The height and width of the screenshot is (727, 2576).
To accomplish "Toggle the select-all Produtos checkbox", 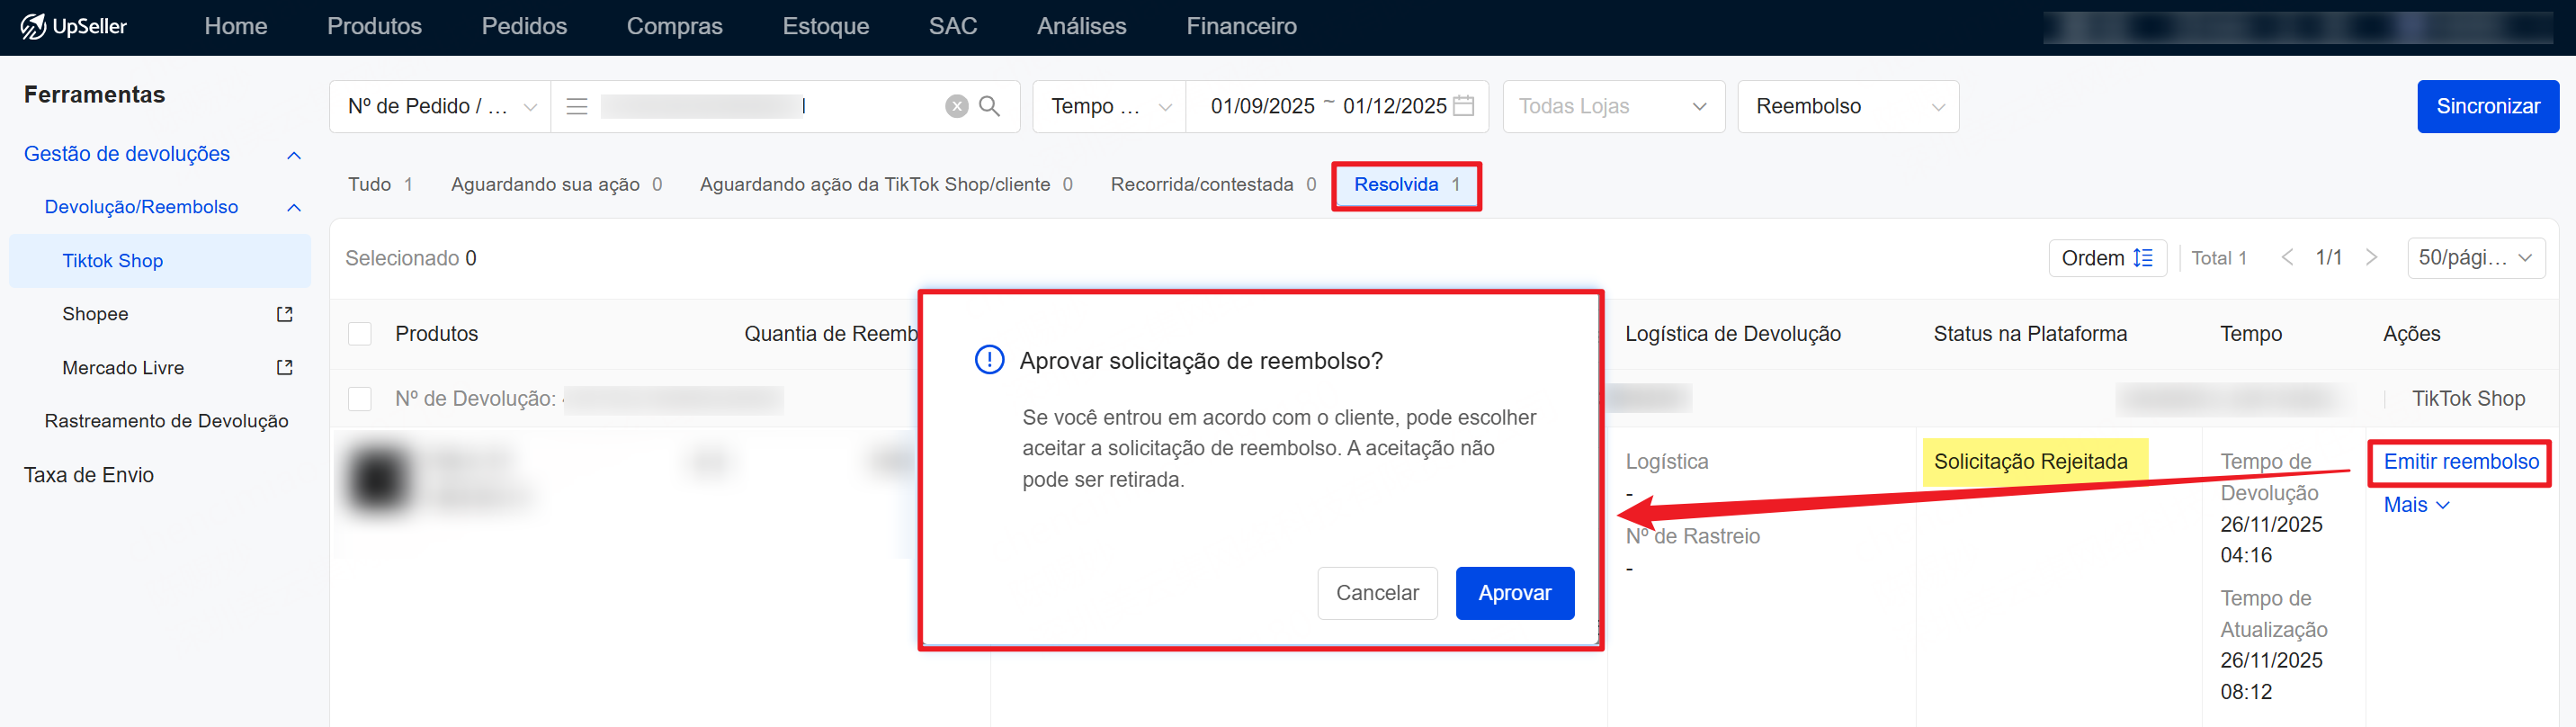I will click(x=360, y=334).
